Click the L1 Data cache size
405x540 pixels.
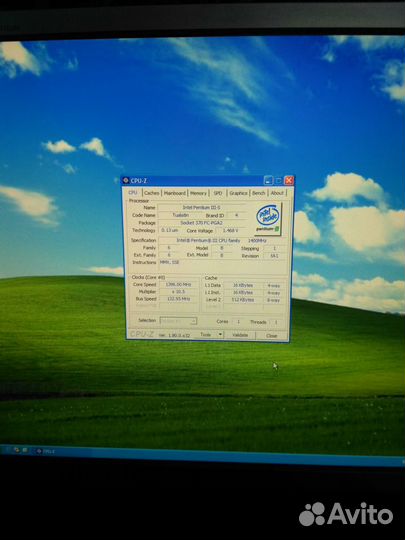pyautogui.click(x=243, y=285)
